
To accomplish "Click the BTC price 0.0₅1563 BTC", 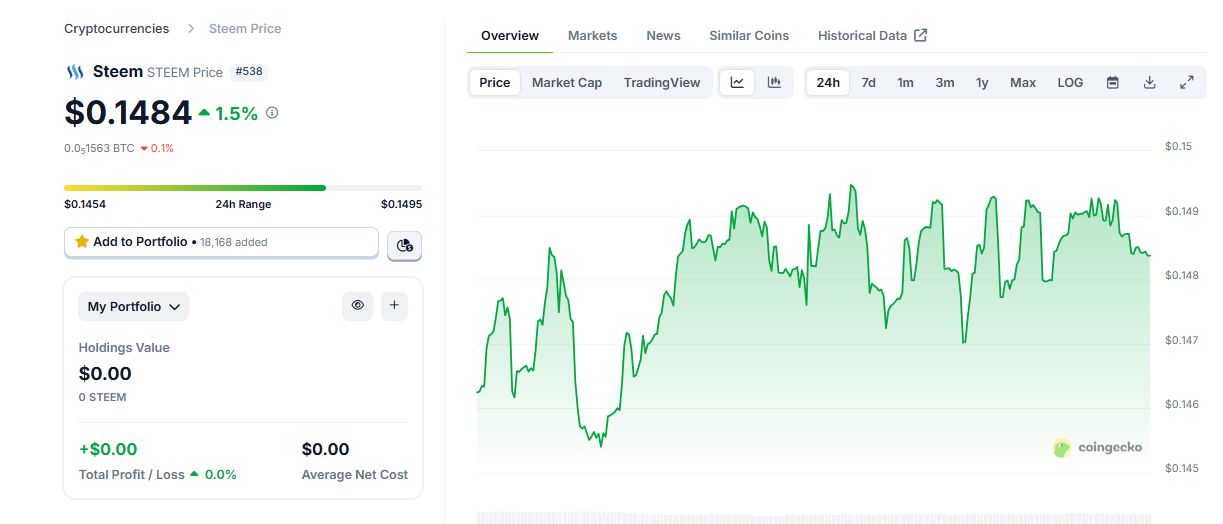I will (x=99, y=148).
